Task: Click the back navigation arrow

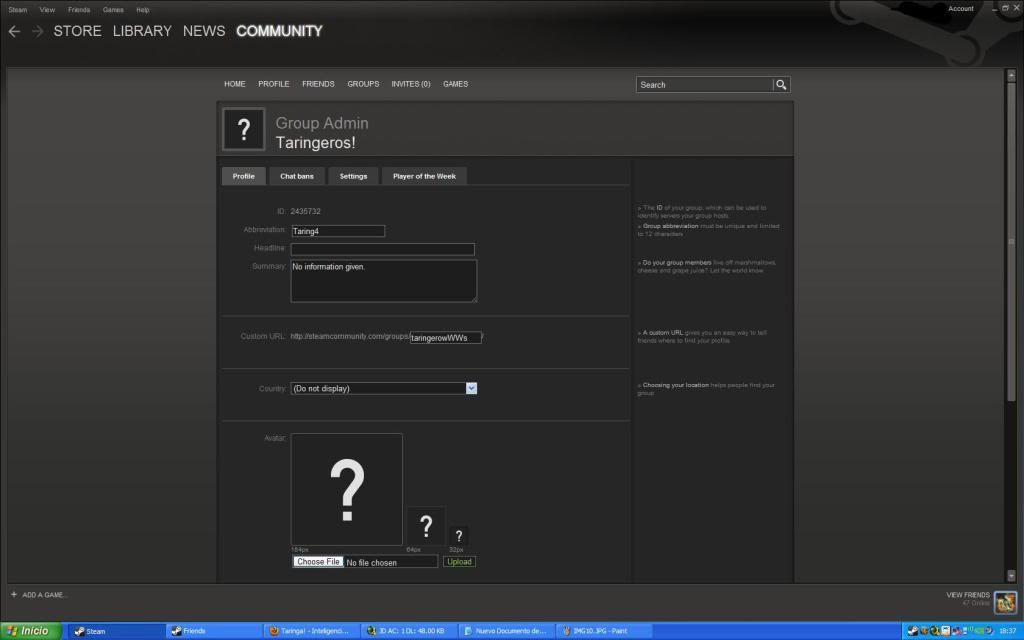Action: [14, 31]
